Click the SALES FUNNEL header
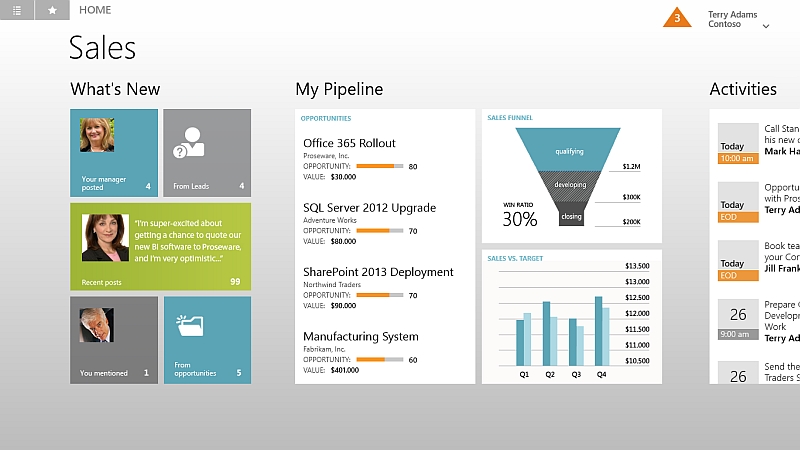This screenshot has height=450, width=800. click(x=509, y=118)
